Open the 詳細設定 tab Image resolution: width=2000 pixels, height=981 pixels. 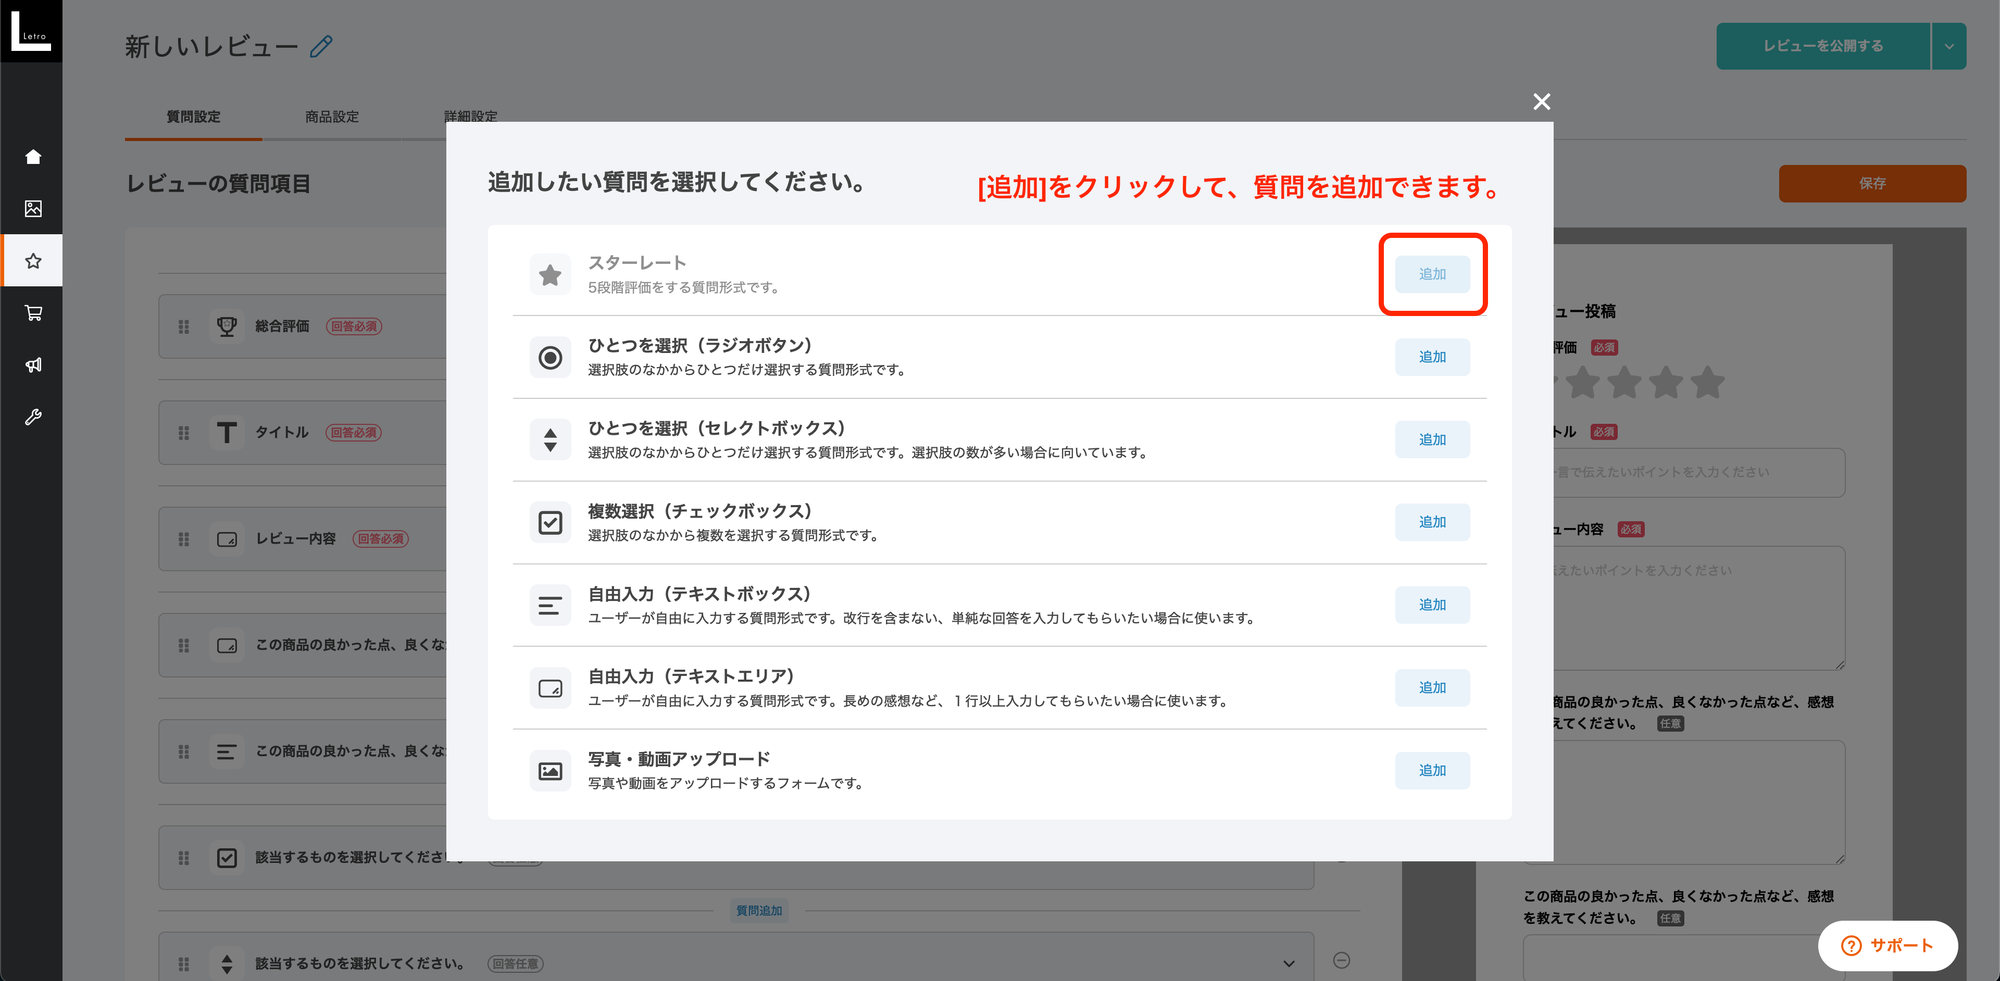coord(471,116)
